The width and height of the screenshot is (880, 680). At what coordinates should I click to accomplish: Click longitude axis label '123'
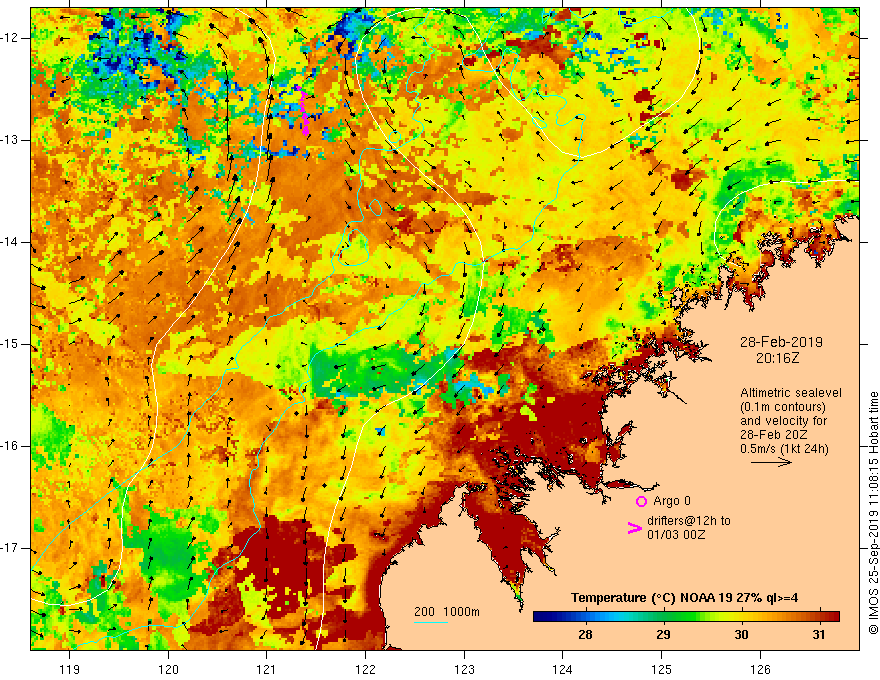[x=464, y=669]
